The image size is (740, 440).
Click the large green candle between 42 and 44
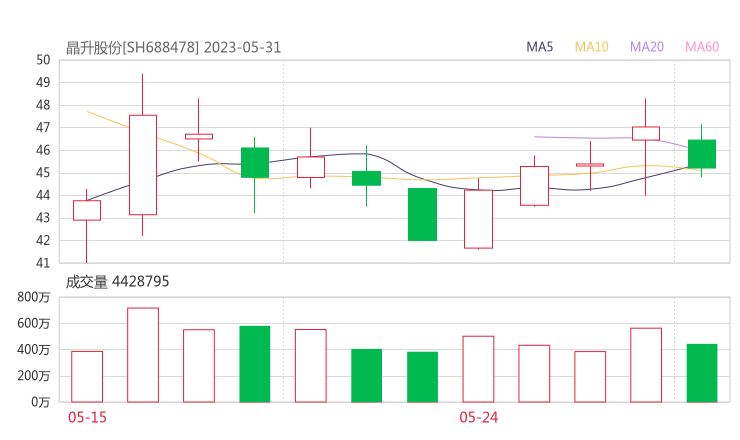[x=422, y=214]
